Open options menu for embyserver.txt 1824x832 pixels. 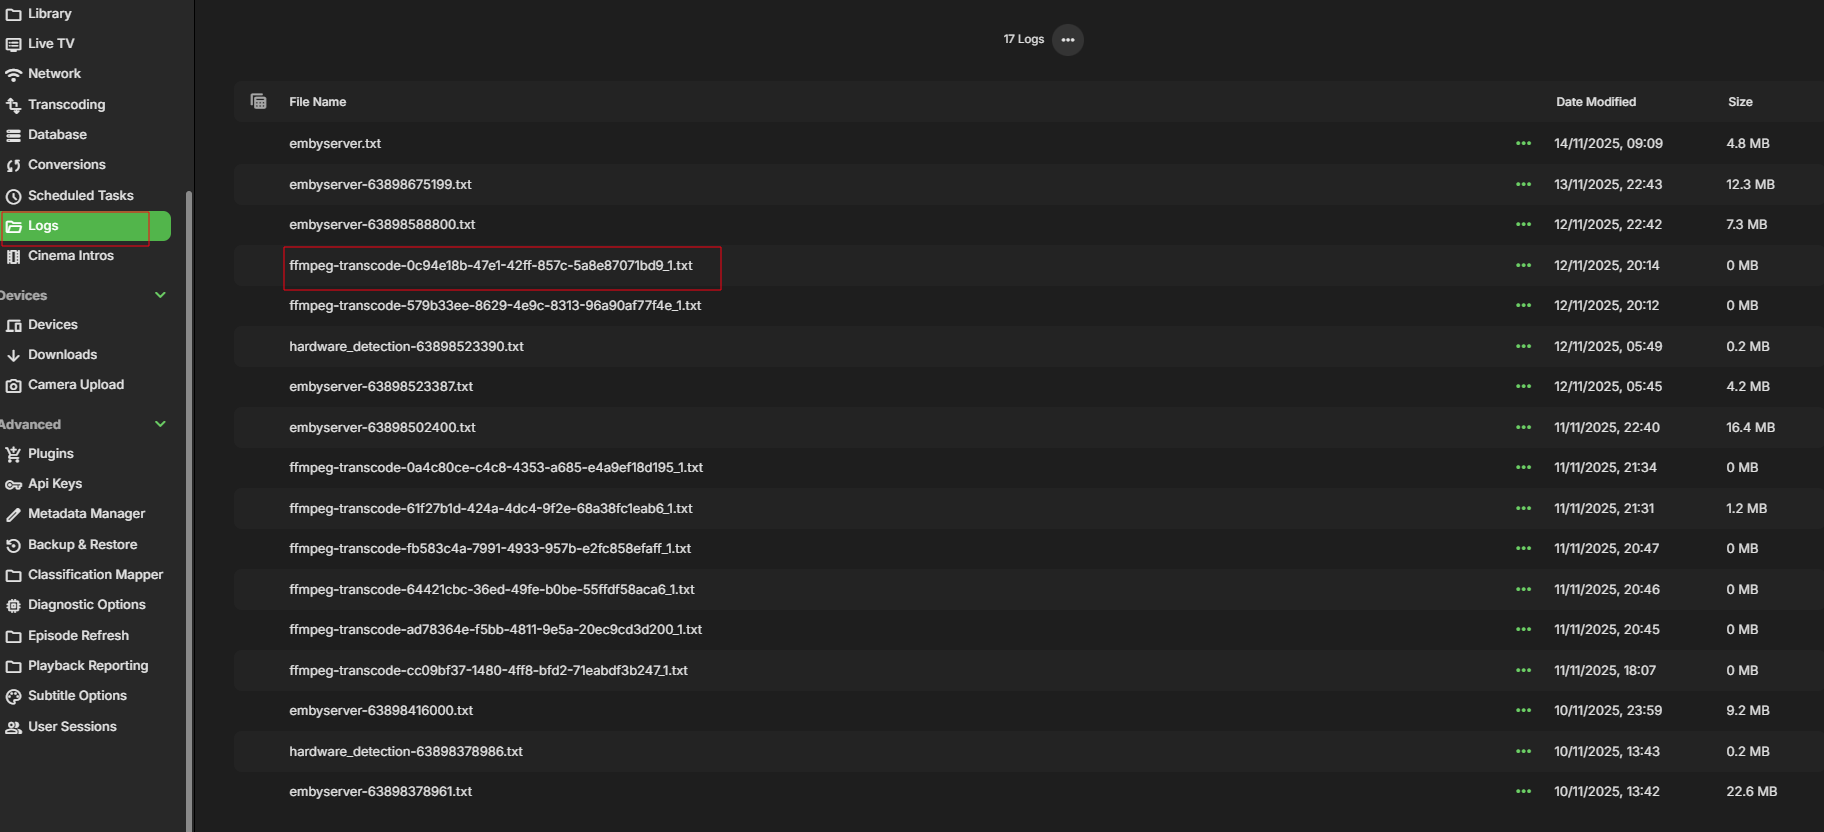click(1523, 144)
